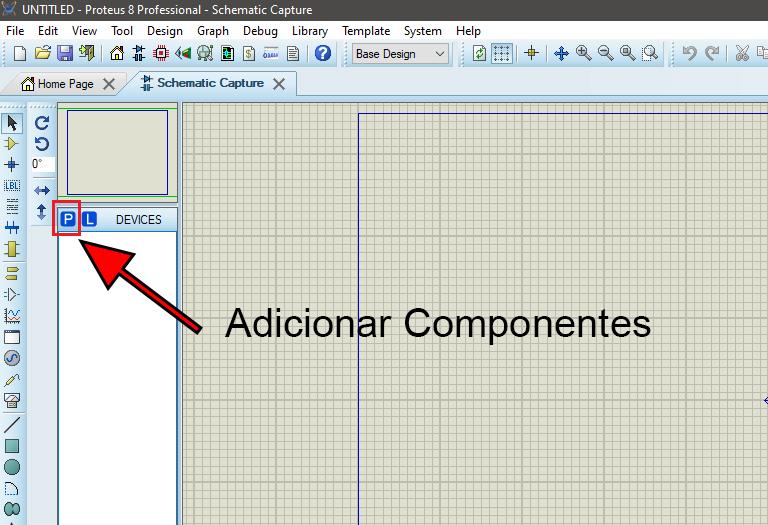This screenshot has height=525, width=768.
Task: Click Rotate Clockwise icon
Action: [x=42, y=123]
